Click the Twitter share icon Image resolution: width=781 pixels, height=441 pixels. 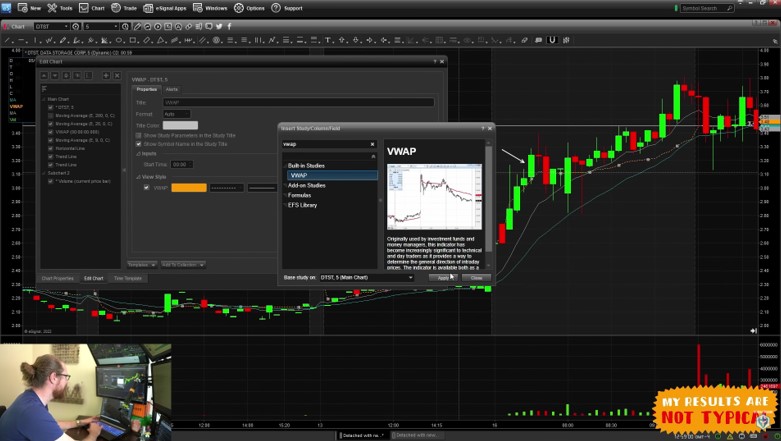pyautogui.click(x=219, y=26)
